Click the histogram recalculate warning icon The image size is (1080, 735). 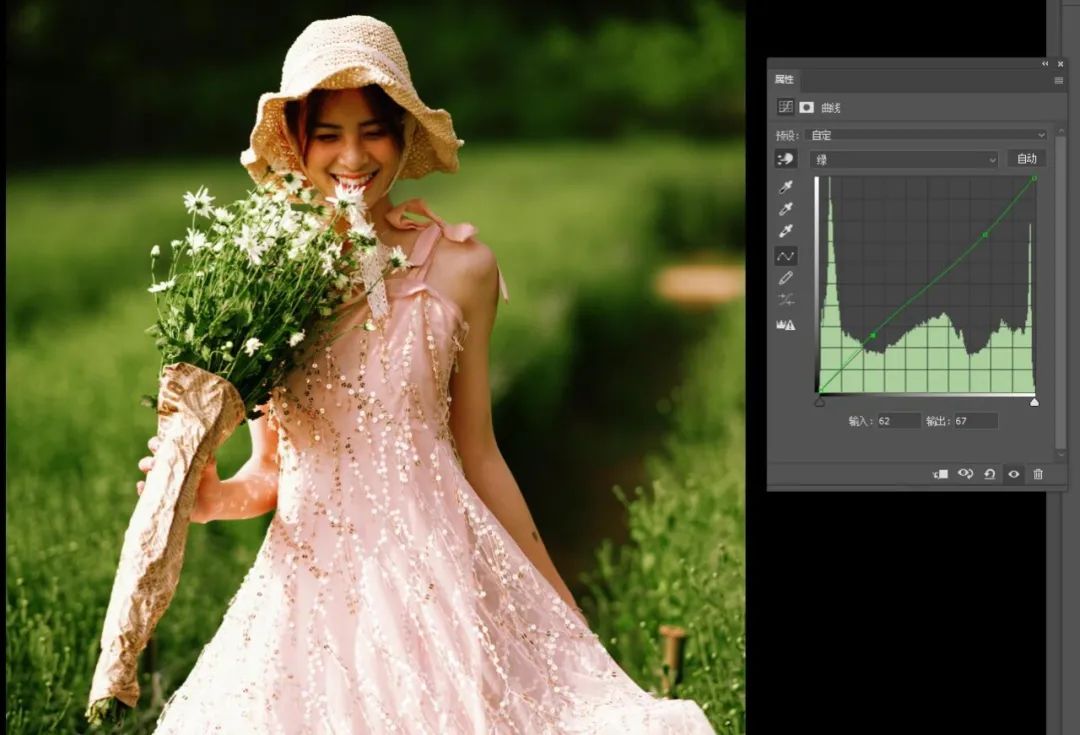pyautogui.click(x=786, y=324)
